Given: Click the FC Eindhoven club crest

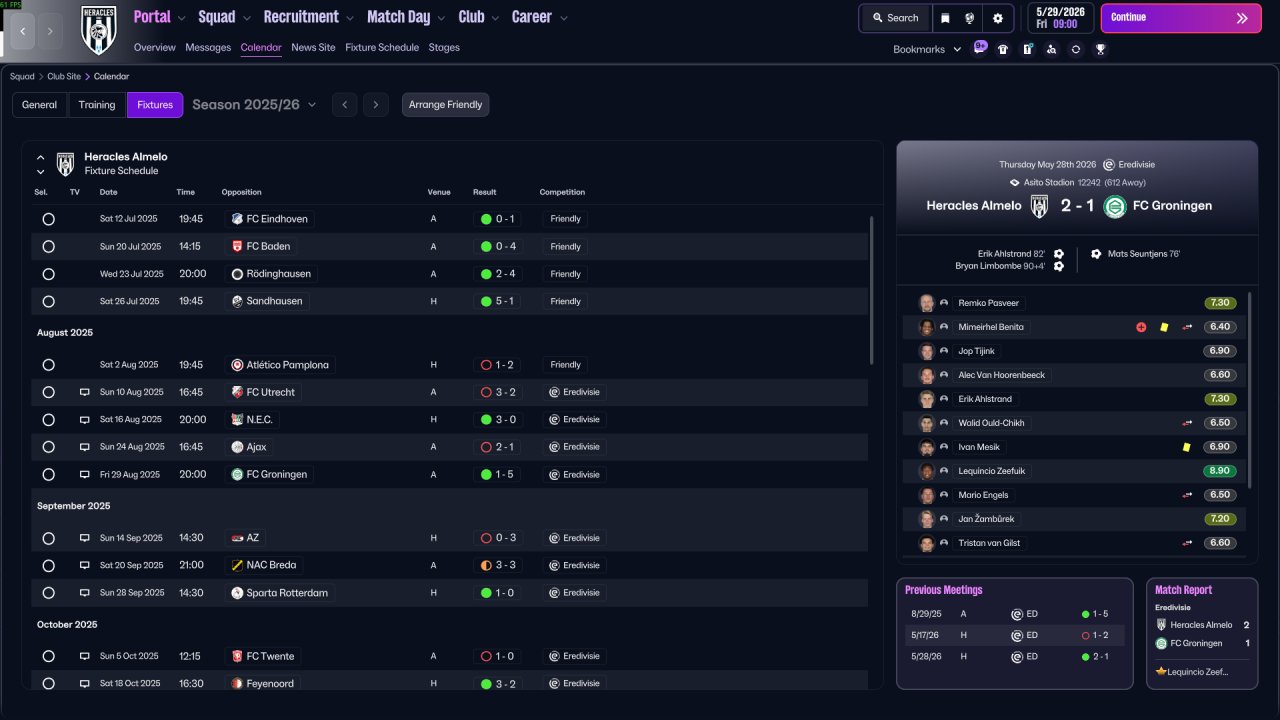Looking at the screenshot, I should click(x=237, y=219).
